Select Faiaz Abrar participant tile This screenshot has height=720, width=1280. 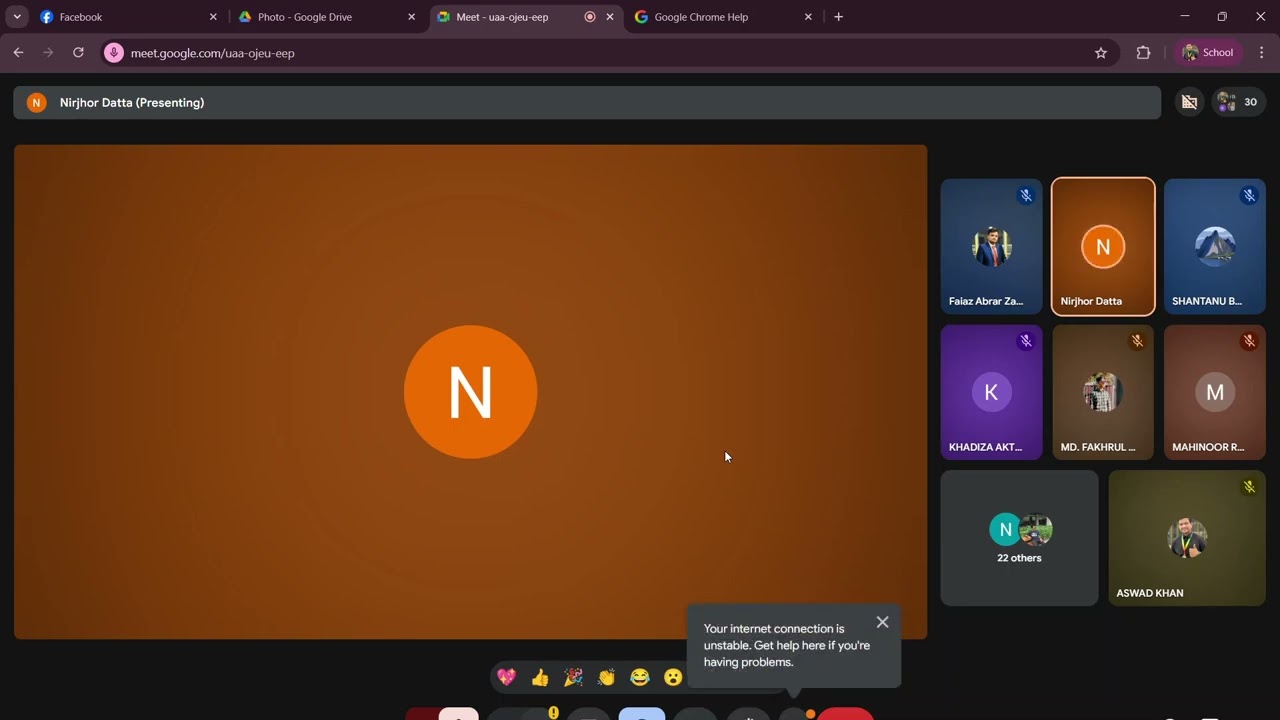click(x=991, y=247)
